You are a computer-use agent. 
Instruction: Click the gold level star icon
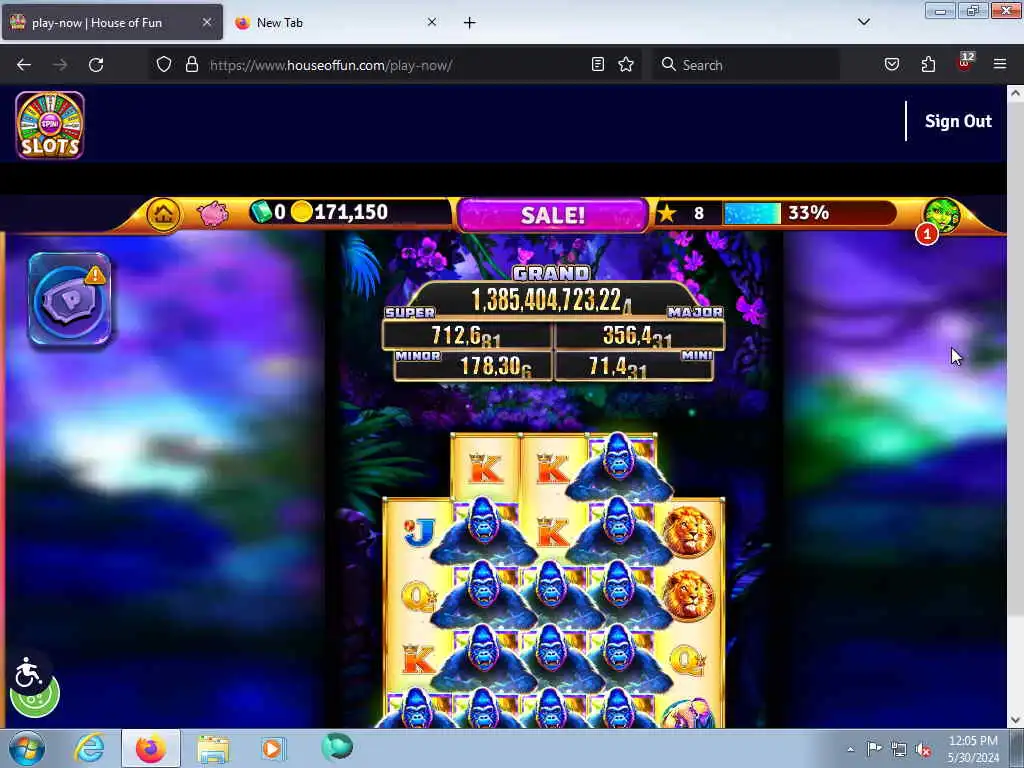tap(667, 213)
